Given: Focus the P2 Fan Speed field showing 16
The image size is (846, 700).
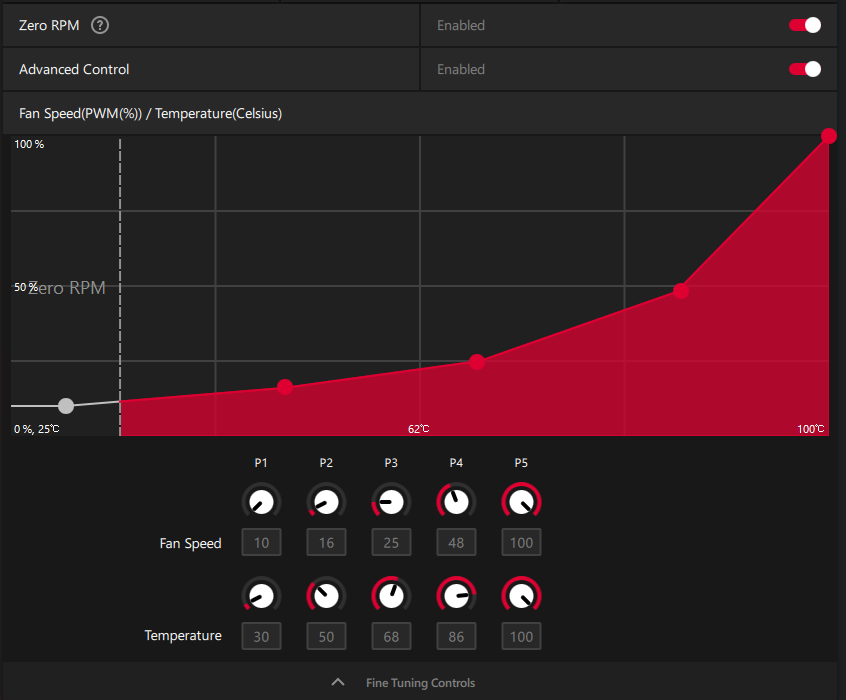Looking at the screenshot, I should coord(326,542).
